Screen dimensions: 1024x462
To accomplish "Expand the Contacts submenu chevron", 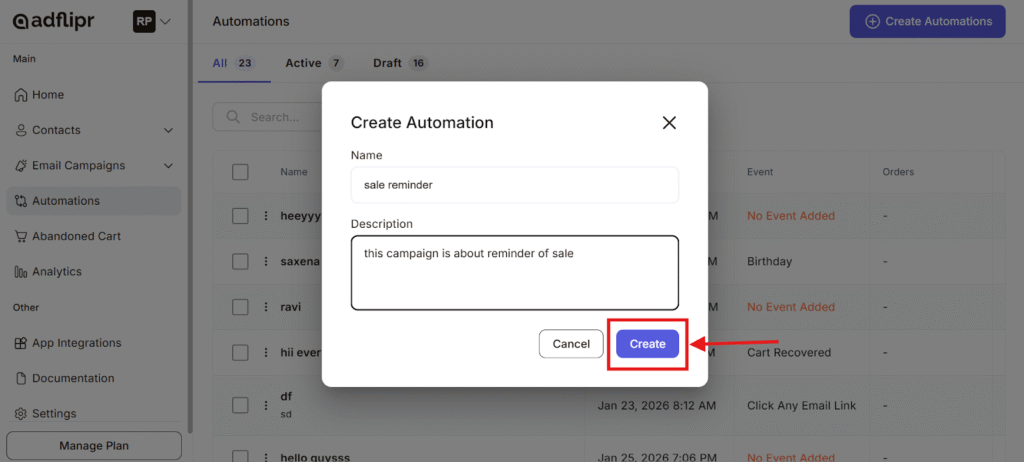I will coord(168,131).
